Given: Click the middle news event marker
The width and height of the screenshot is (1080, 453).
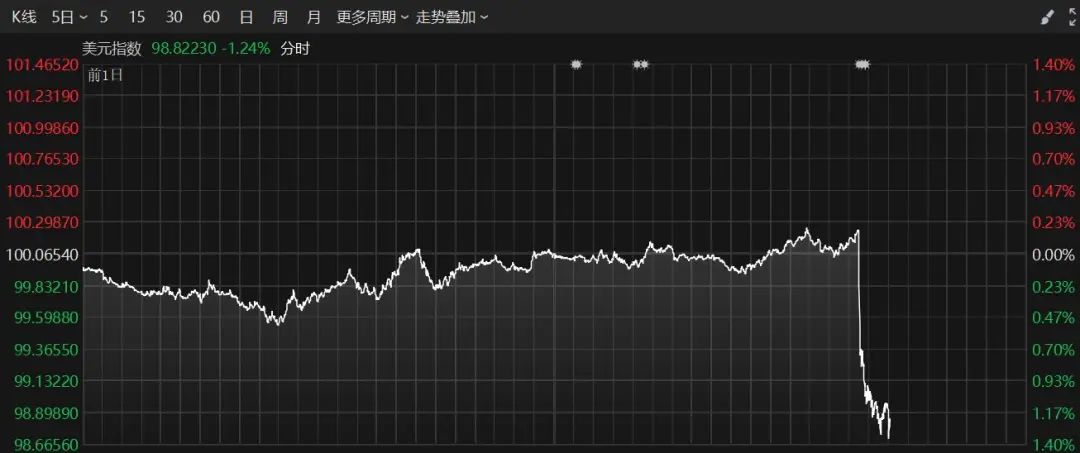Looking at the screenshot, I should tap(641, 64).
